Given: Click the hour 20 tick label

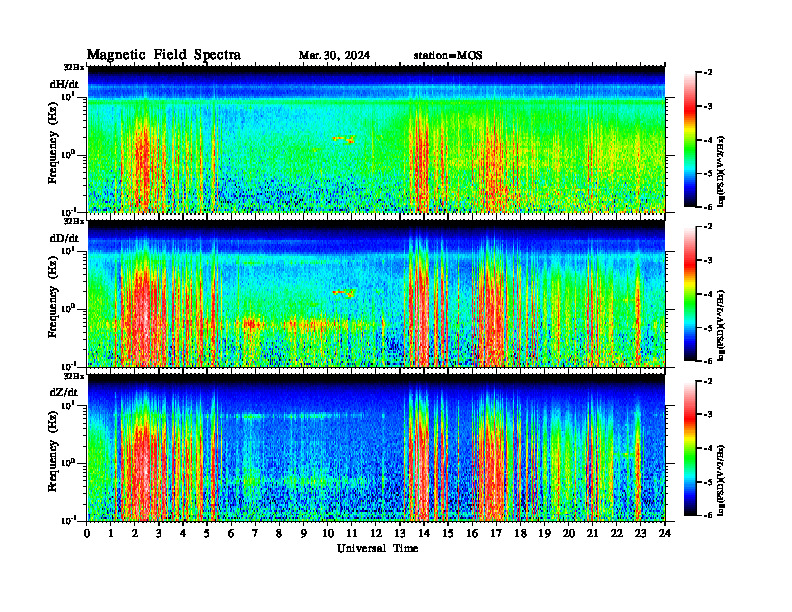Looking at the screenshot, I should pos(569,534).
